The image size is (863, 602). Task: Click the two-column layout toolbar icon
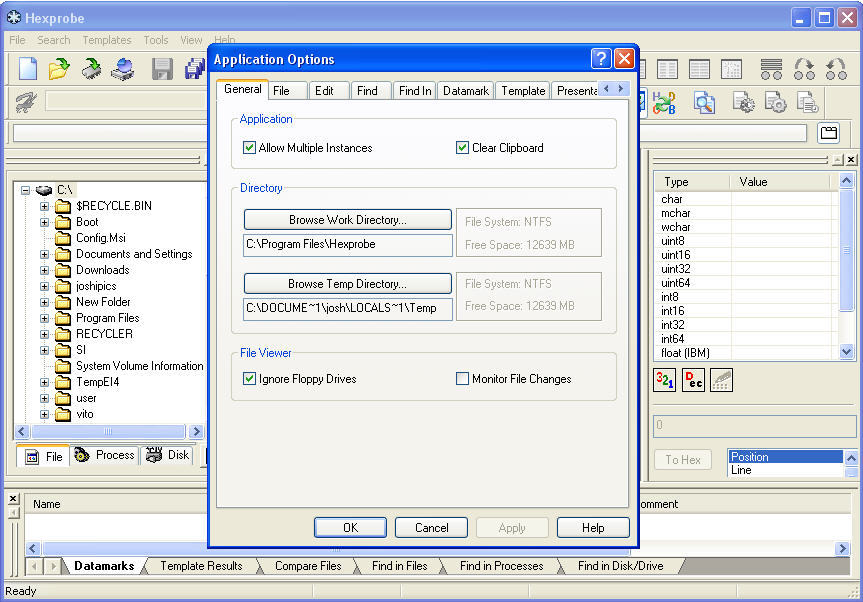point(667,69)
